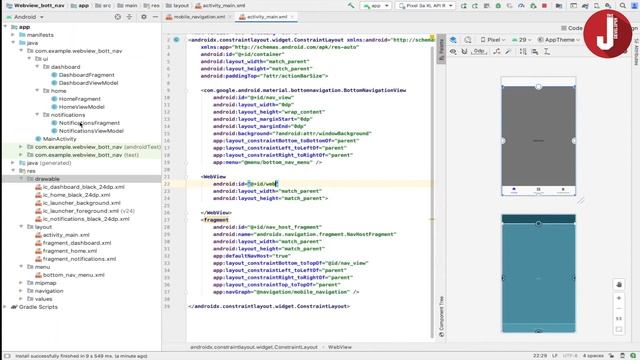
Task: Click the Design Surface layers icon
Action: tap(453, 40)
